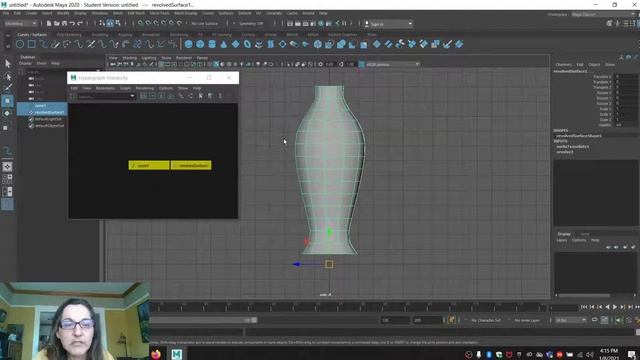
Task: Click the NURBS torus shelf icon
Action: (247, 44)
